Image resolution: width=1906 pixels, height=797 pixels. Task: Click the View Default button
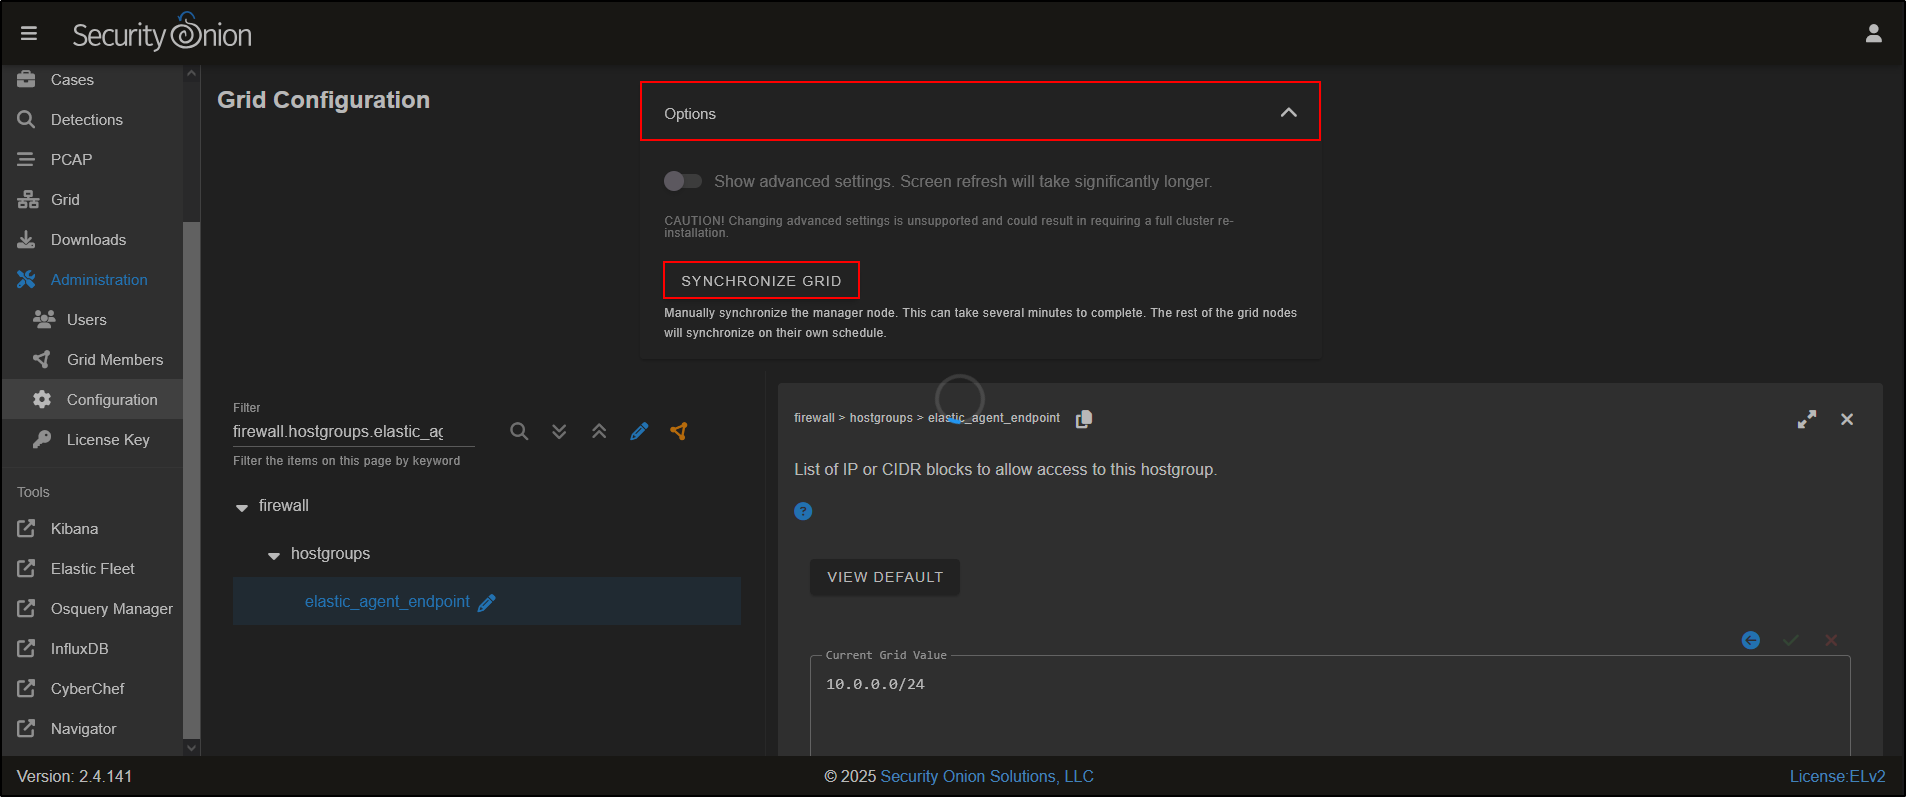coord(884,577)
